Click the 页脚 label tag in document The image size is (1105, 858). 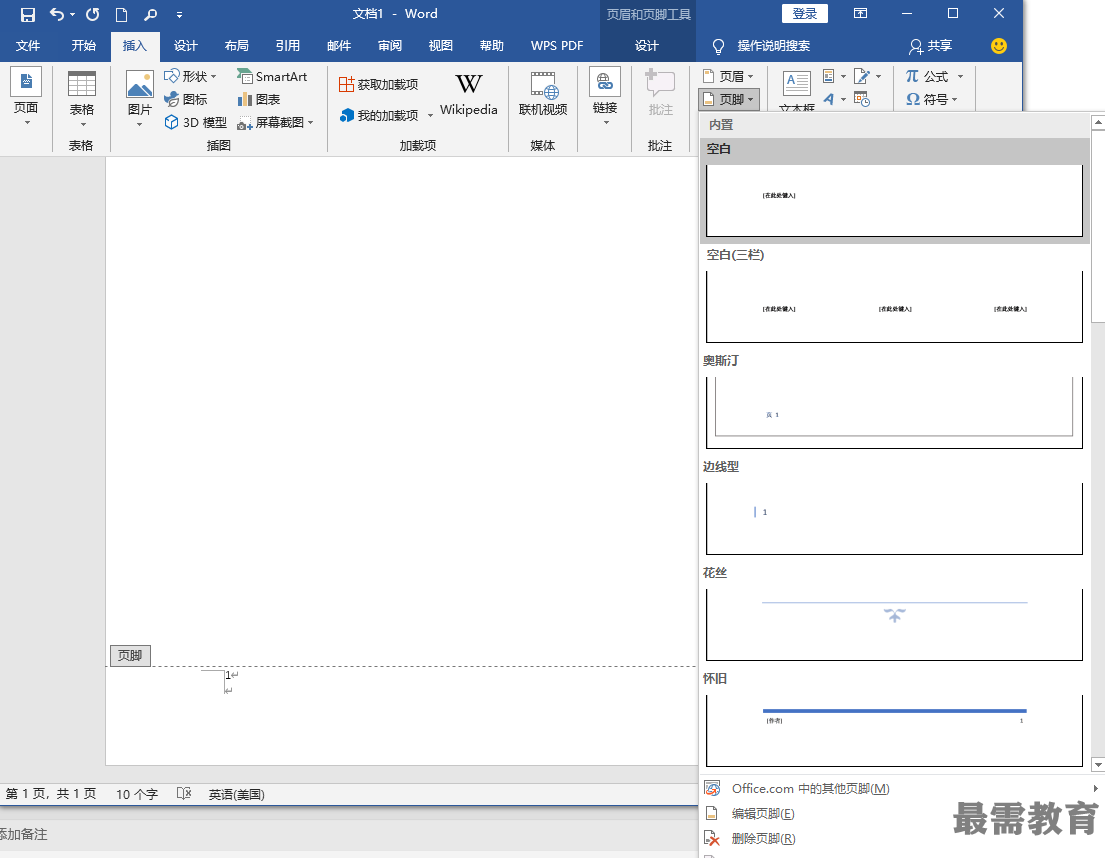pyautogui.click(x=130, y=655)
